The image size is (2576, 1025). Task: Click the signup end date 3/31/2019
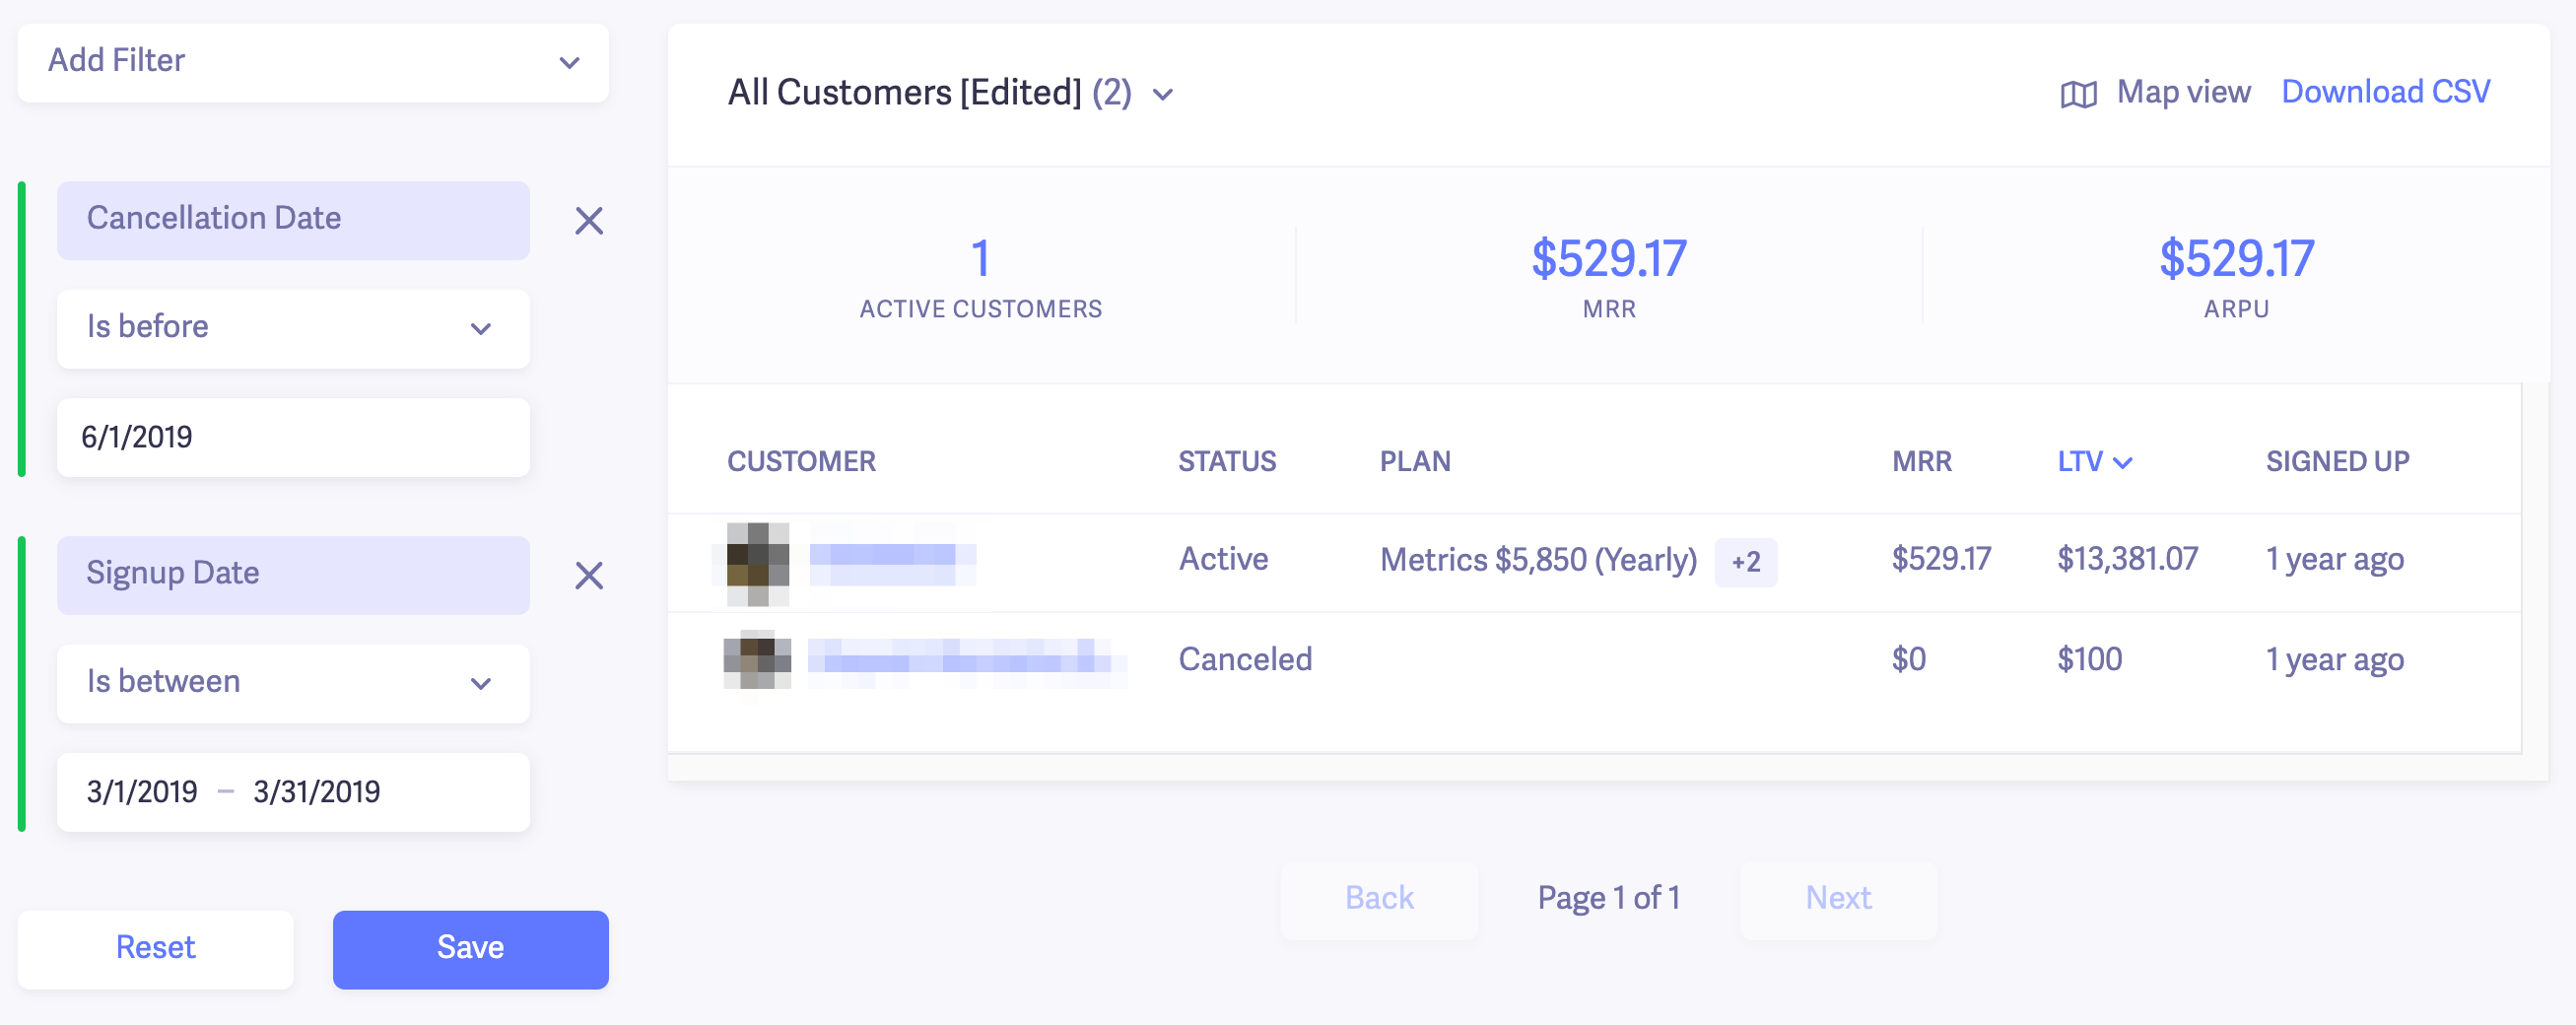316,792
